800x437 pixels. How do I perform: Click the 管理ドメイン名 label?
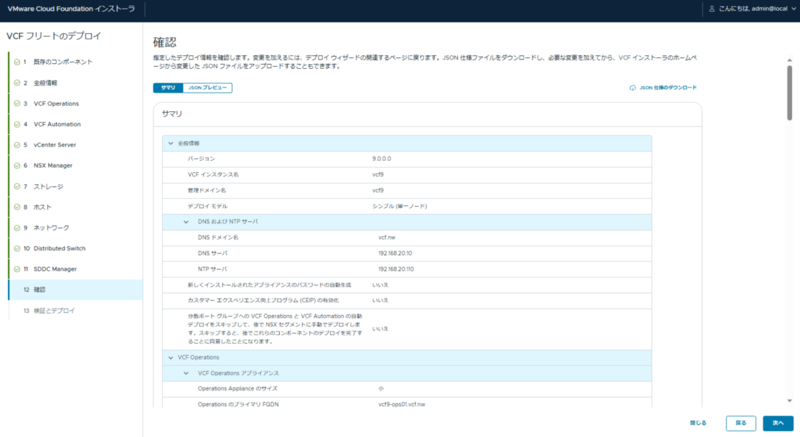[x=207, y=190]
